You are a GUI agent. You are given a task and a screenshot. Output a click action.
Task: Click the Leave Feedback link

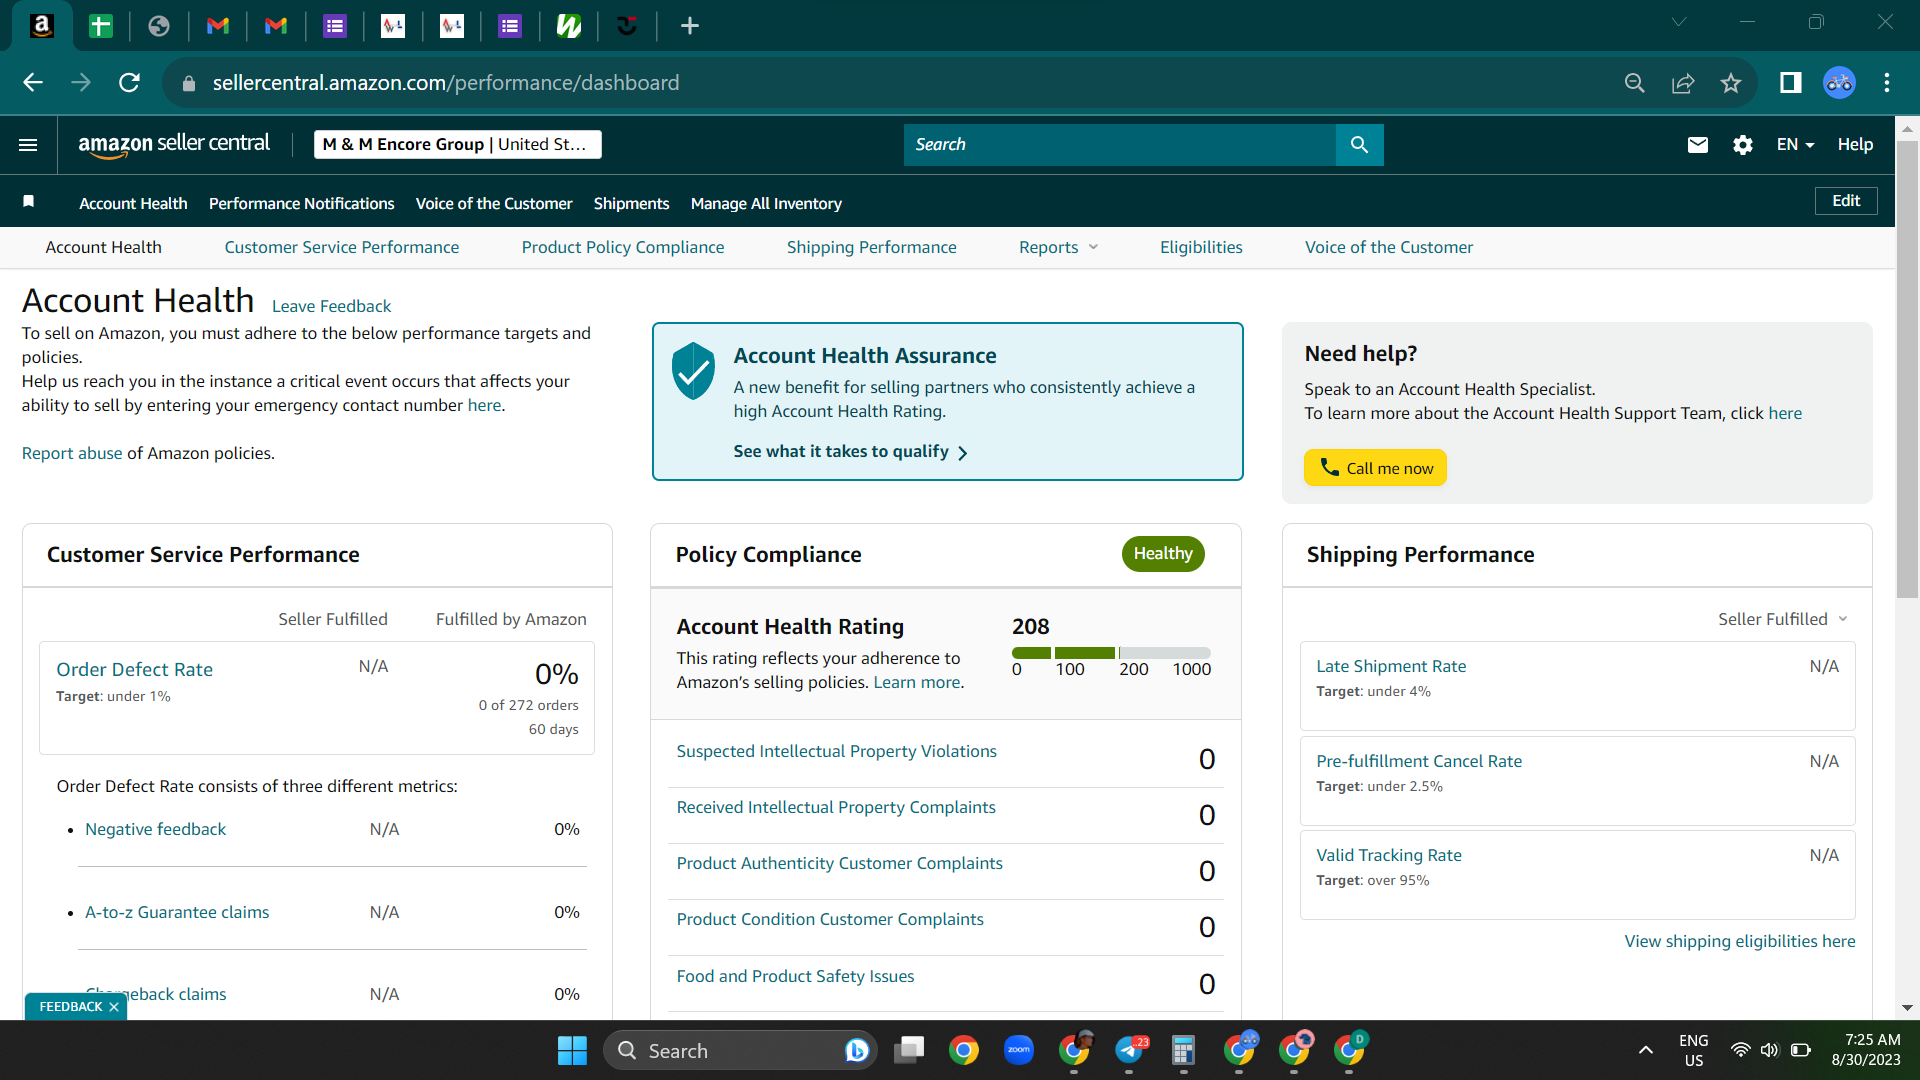click(331, 306)
